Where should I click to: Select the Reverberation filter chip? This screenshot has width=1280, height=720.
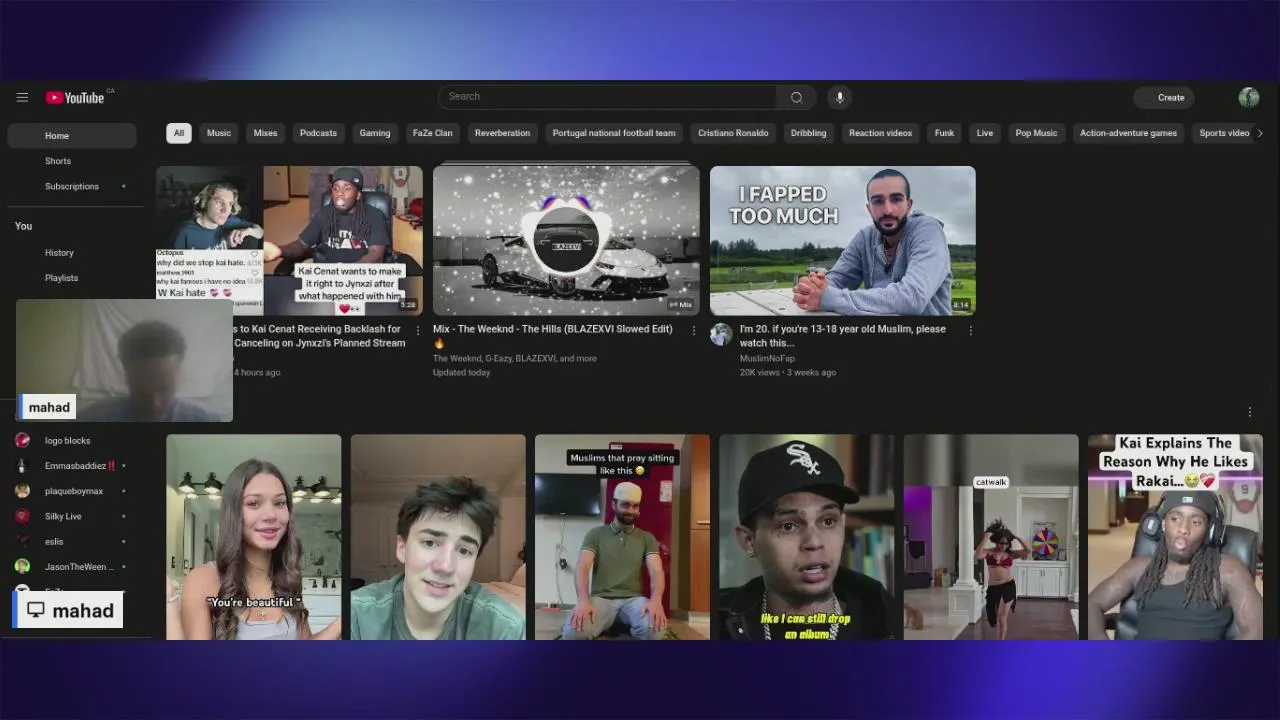(x=502, y=133)
